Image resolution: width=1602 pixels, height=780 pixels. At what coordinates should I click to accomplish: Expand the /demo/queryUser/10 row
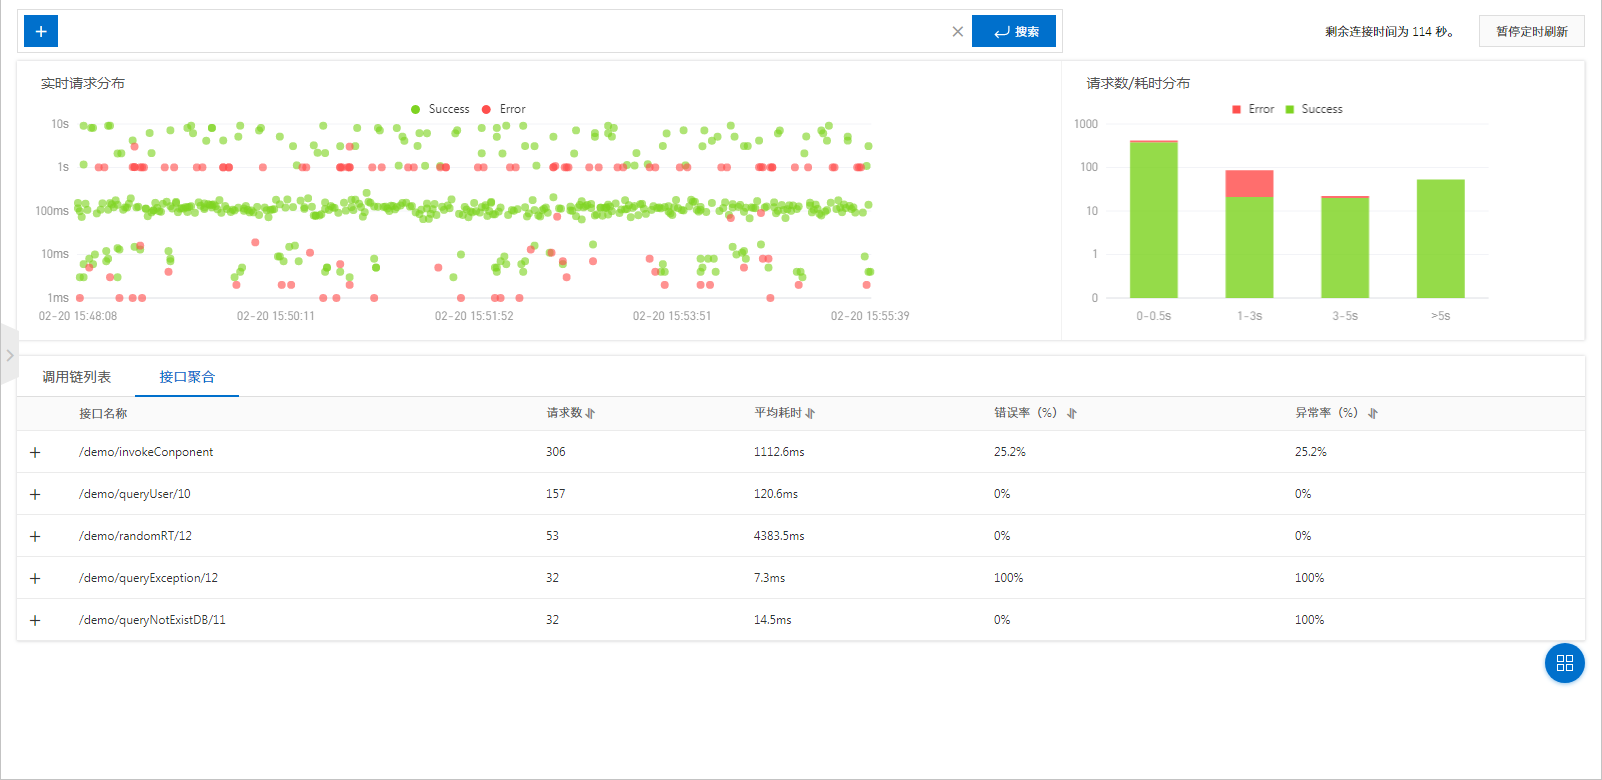(35, 494)
